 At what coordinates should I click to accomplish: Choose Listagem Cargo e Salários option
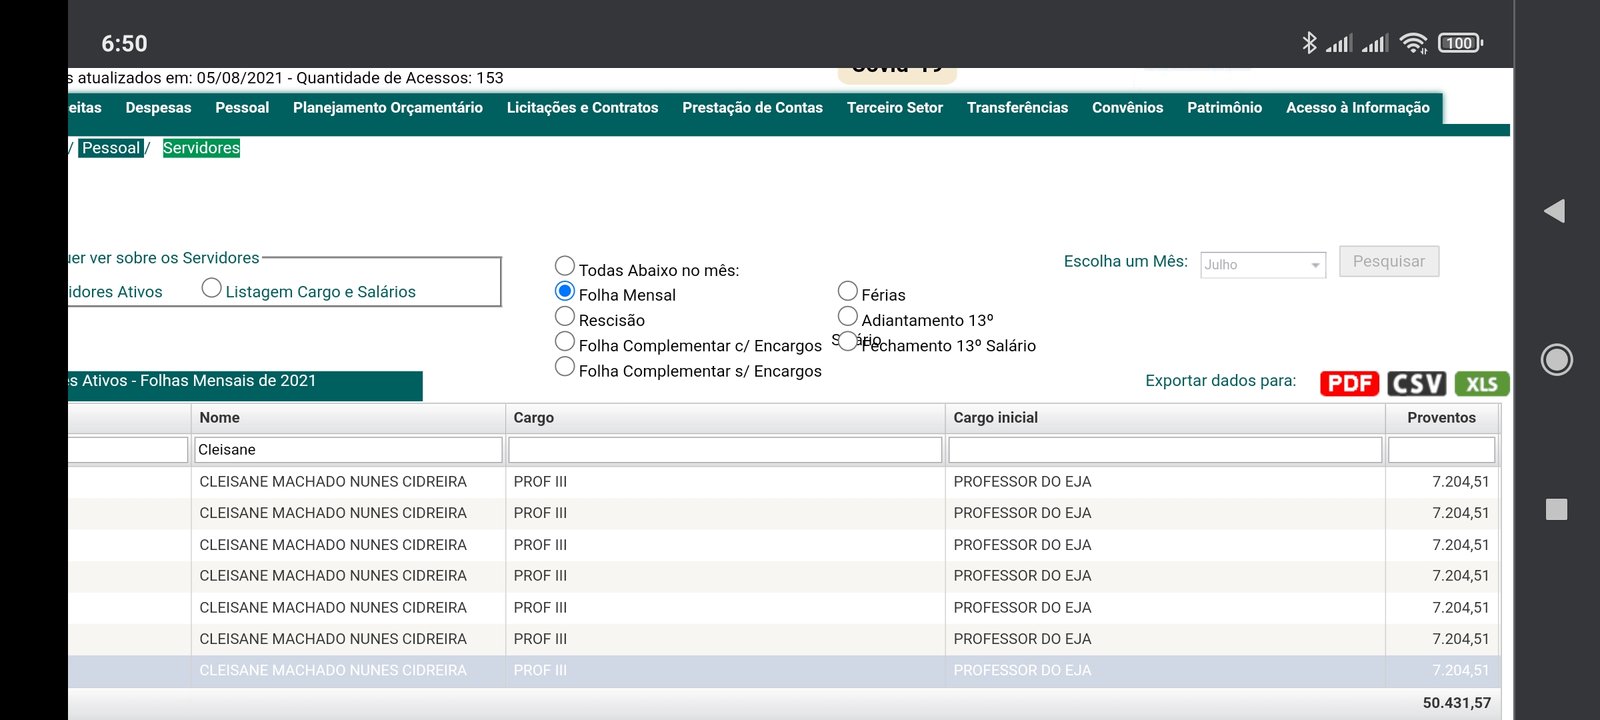pos(211,289)
